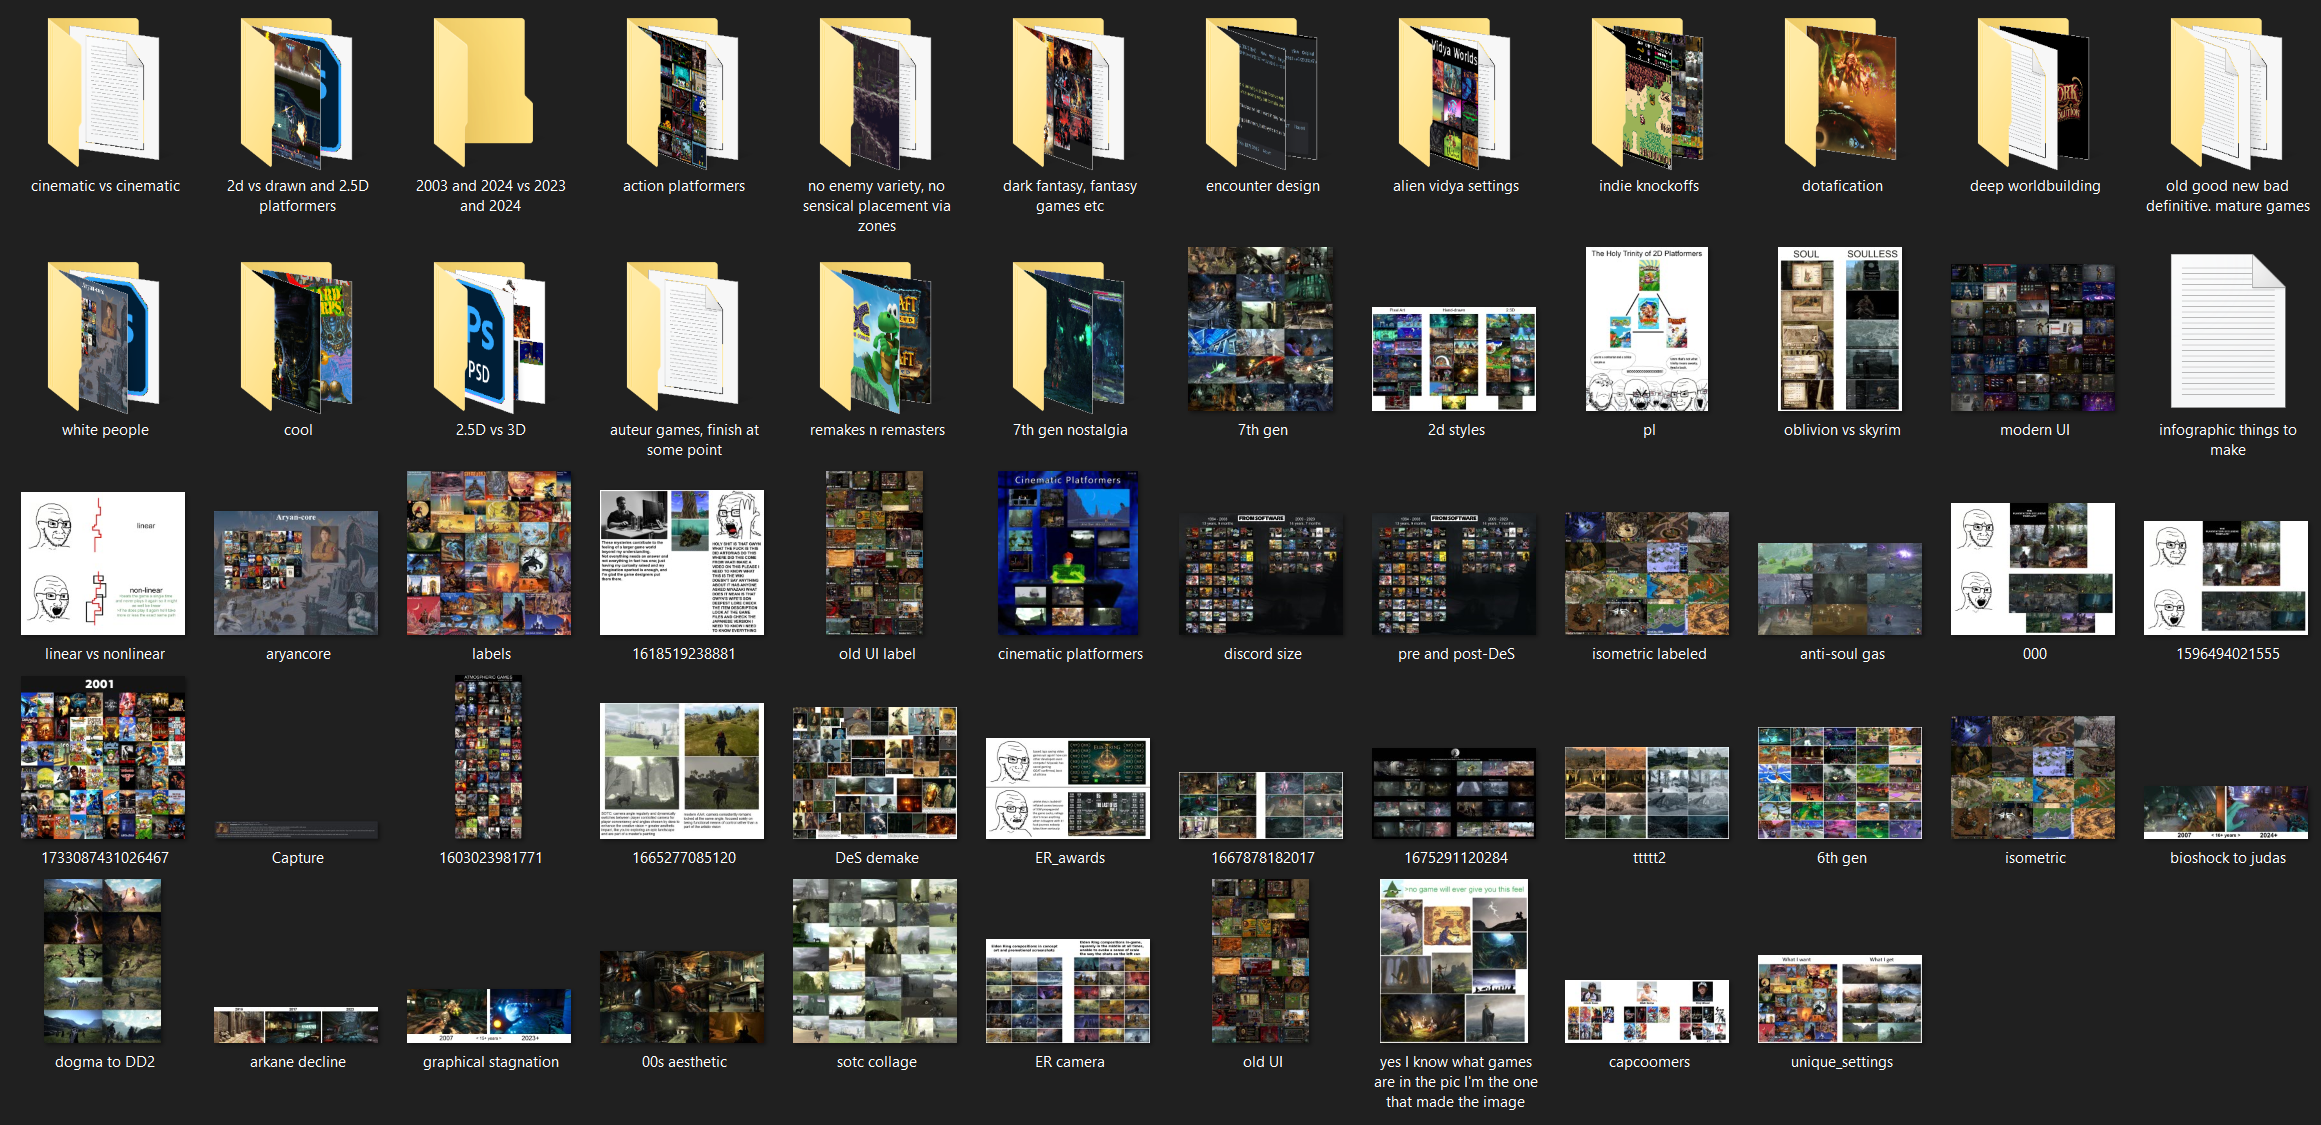Screen dimensions: 2321x1125
Task: Open the 'cinematic vs cinematic' folder
Action: click(104, 92)
